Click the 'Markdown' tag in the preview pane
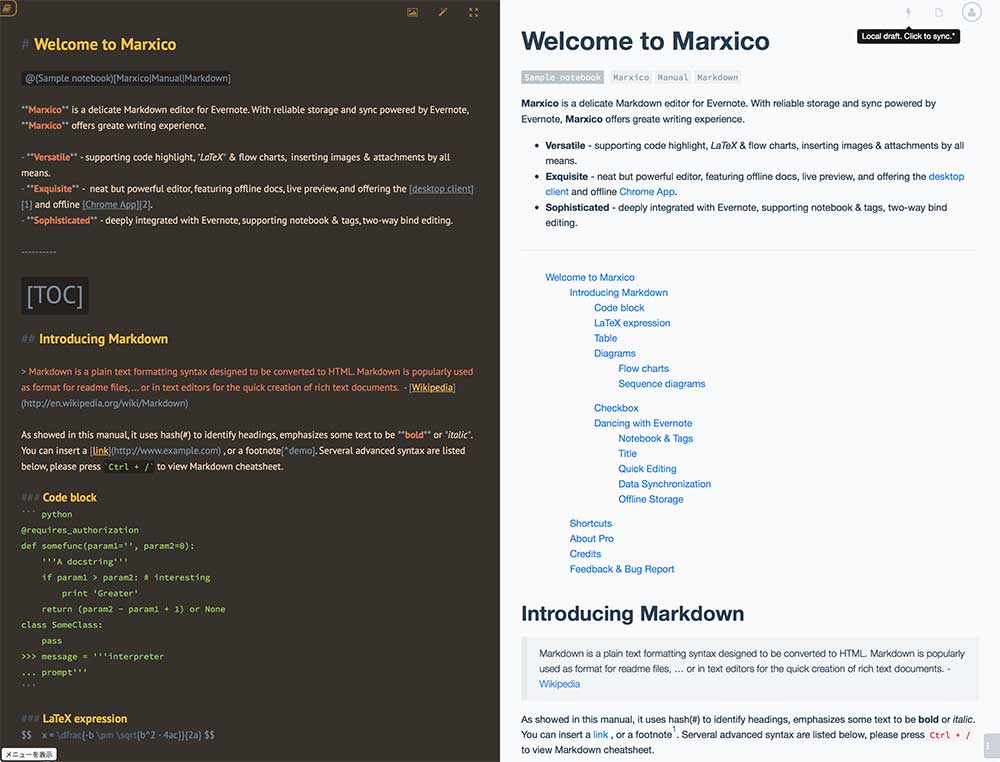 point(717,77)
